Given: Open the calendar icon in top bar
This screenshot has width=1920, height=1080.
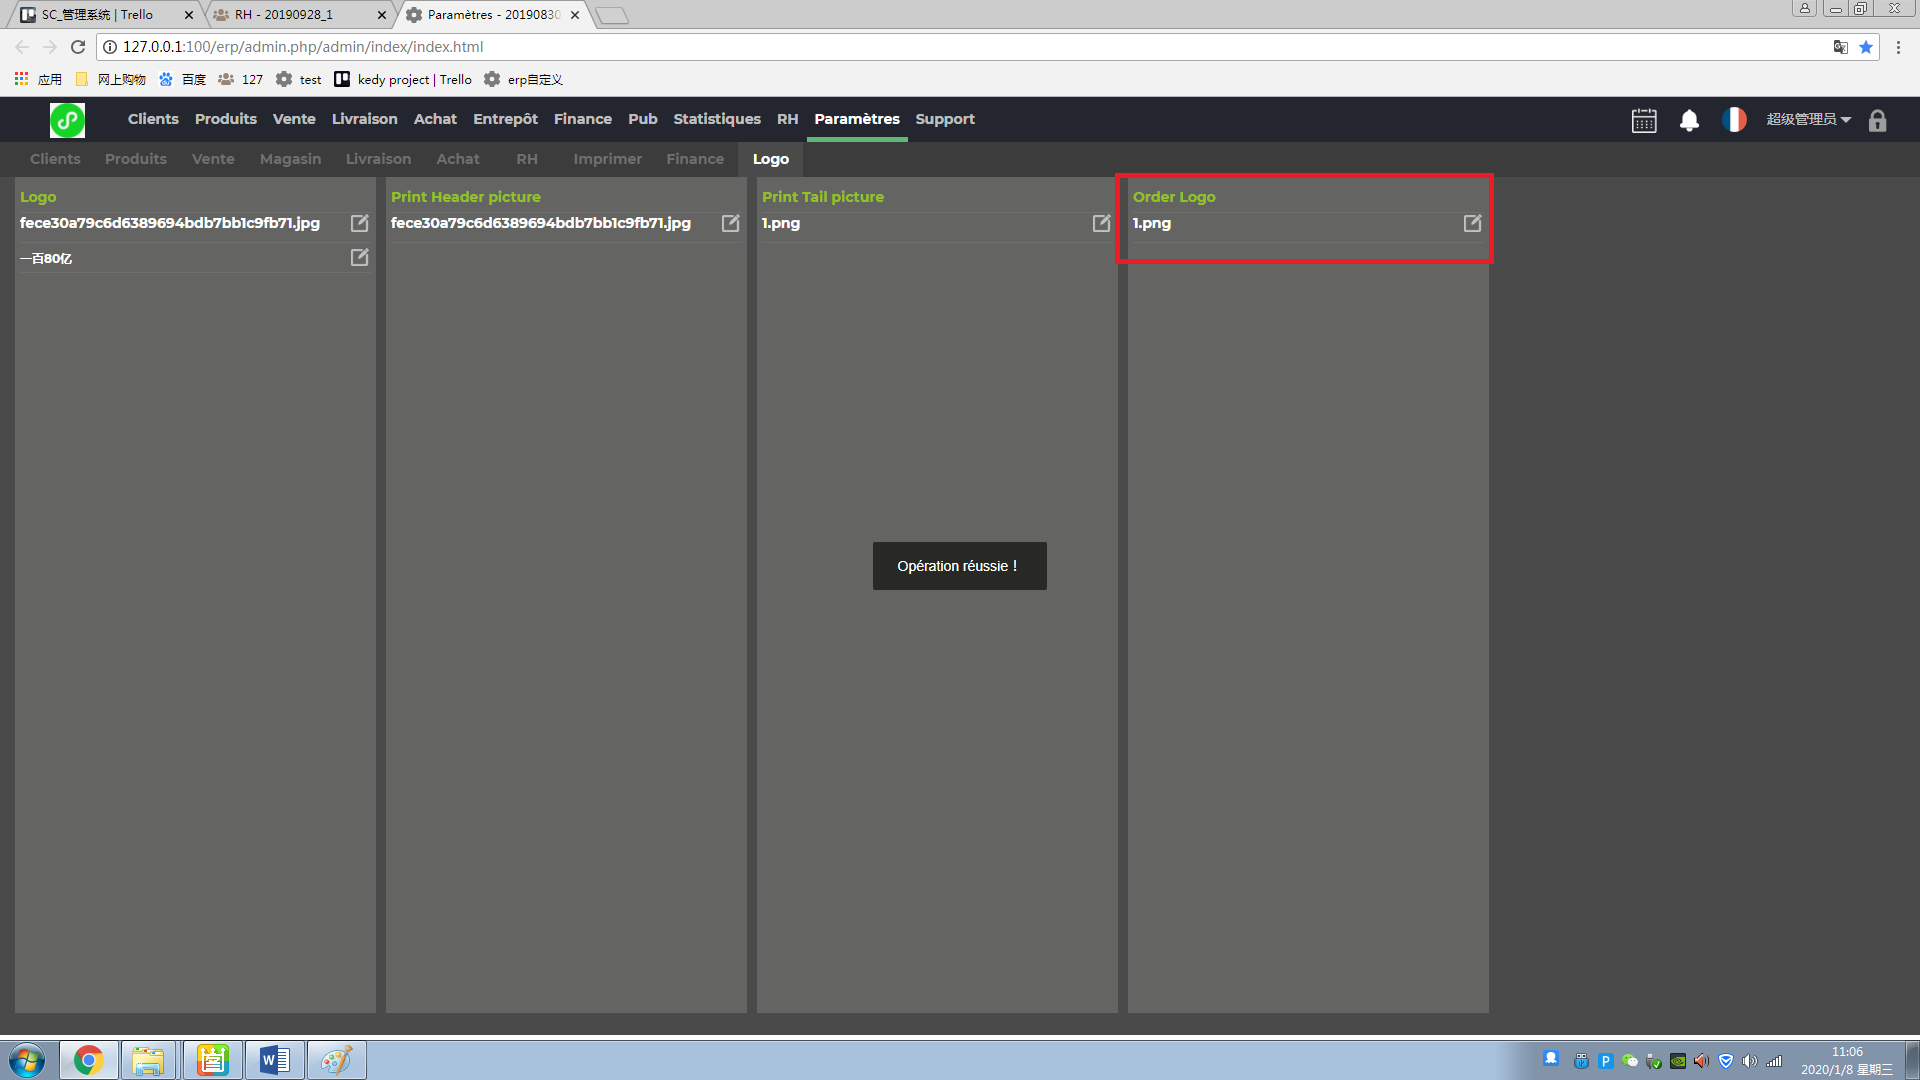Looking at the screenshot, I should click(x=1644, y=120).
